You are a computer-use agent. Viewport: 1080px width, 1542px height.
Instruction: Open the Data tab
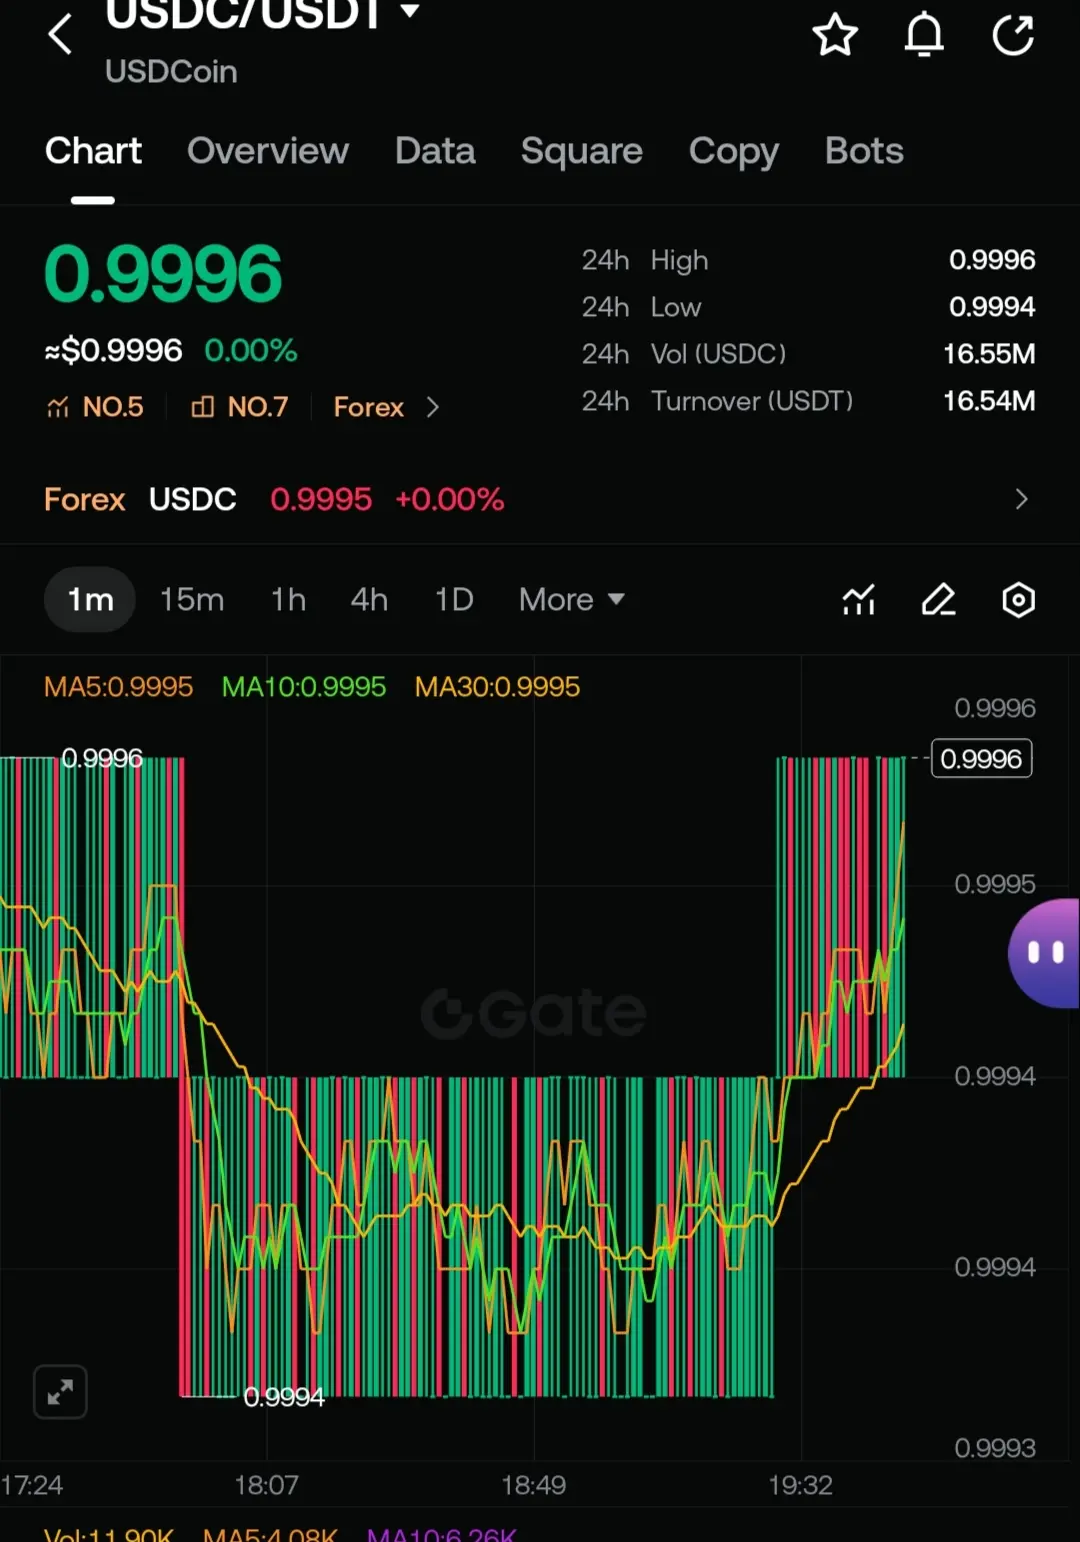click(x=435, y=151)
